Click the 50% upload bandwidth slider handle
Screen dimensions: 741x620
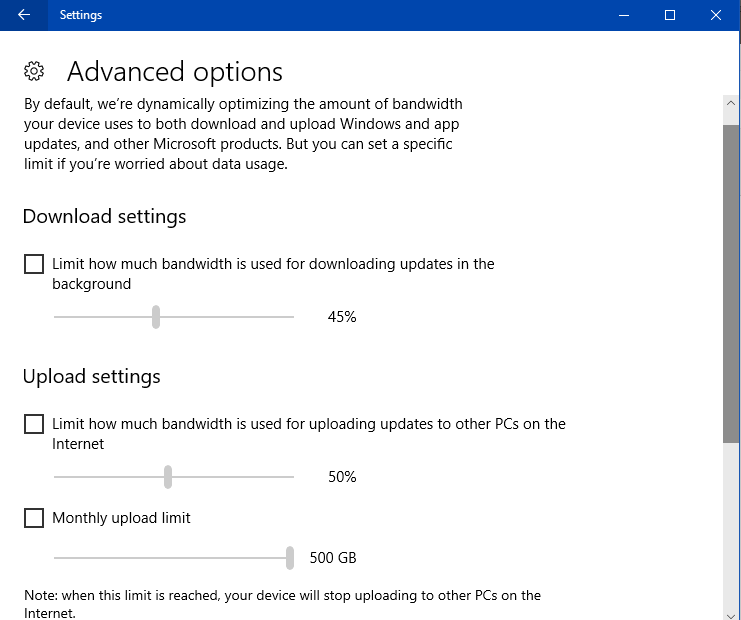[168, 477]
